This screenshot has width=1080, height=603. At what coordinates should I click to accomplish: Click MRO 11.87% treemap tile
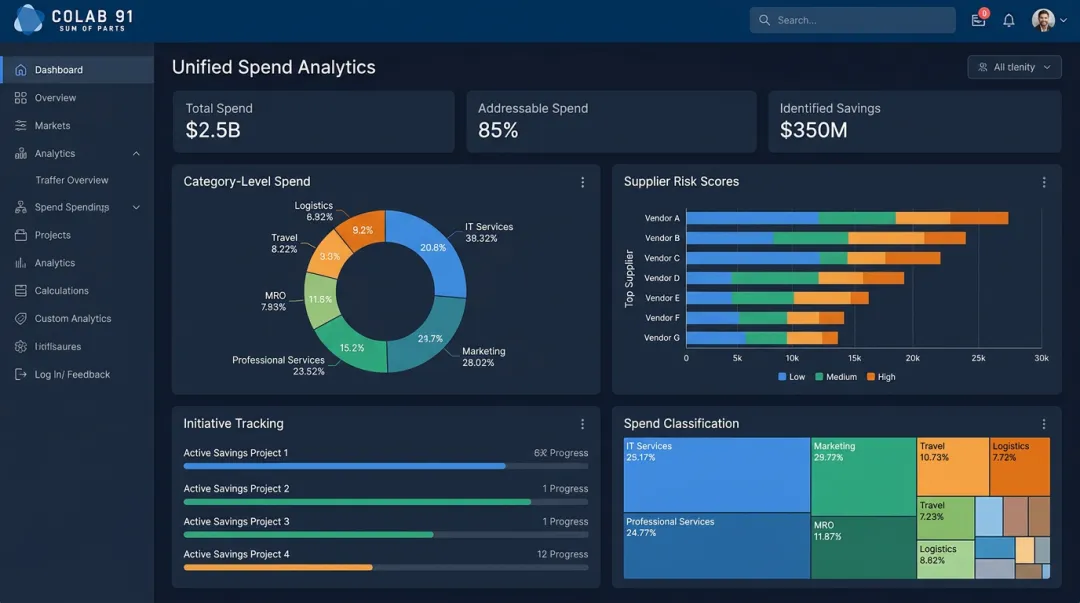pos(864,548)
